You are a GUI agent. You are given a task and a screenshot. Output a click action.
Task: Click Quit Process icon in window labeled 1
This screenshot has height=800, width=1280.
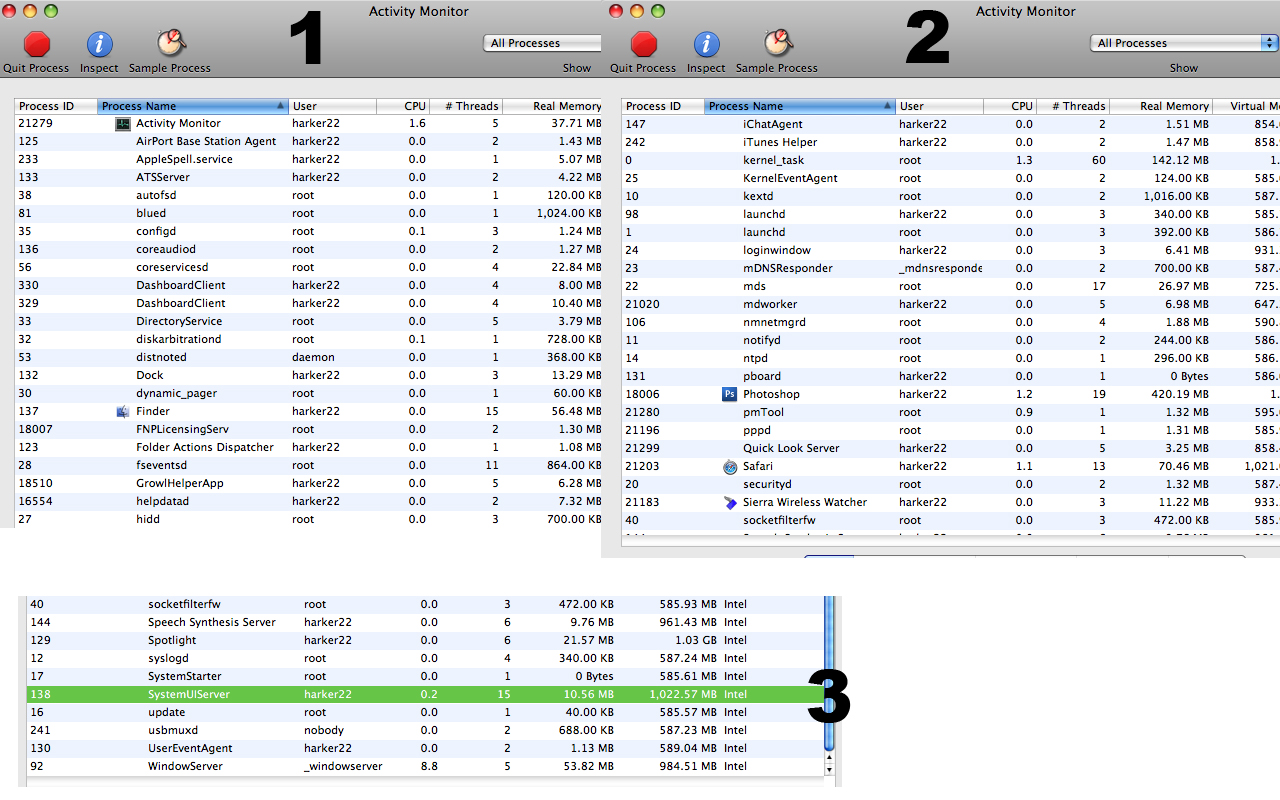coord(37,44)
